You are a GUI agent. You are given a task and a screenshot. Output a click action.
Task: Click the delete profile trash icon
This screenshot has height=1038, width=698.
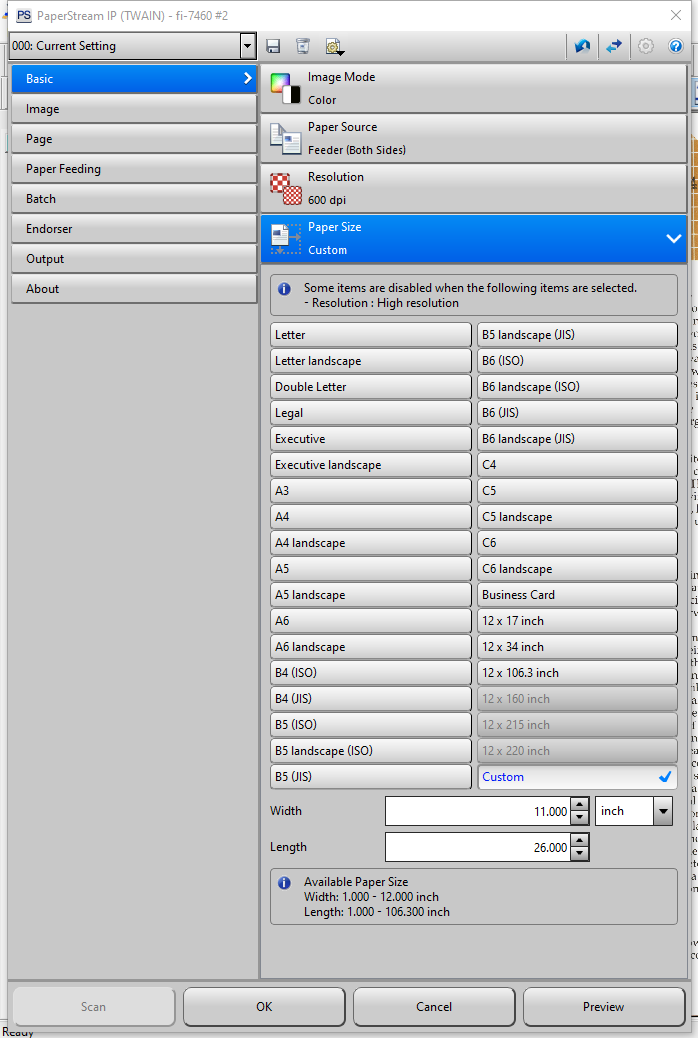pyautogui.click(x=302, y=46)
